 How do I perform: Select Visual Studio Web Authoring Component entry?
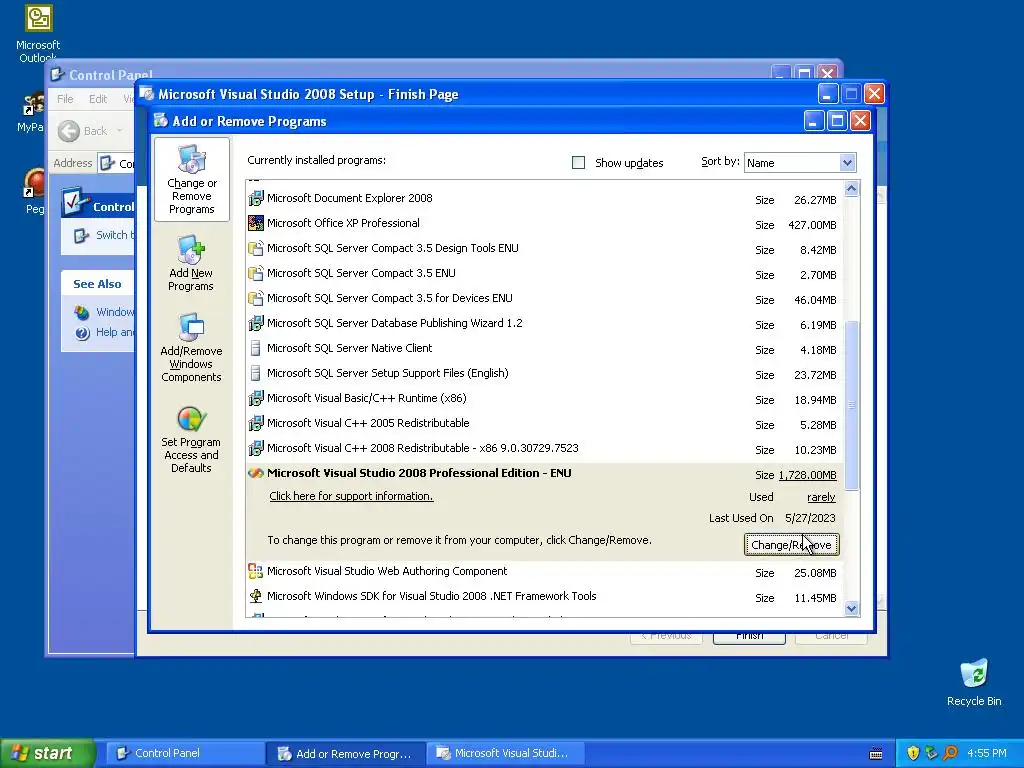(x=543, y=571)
